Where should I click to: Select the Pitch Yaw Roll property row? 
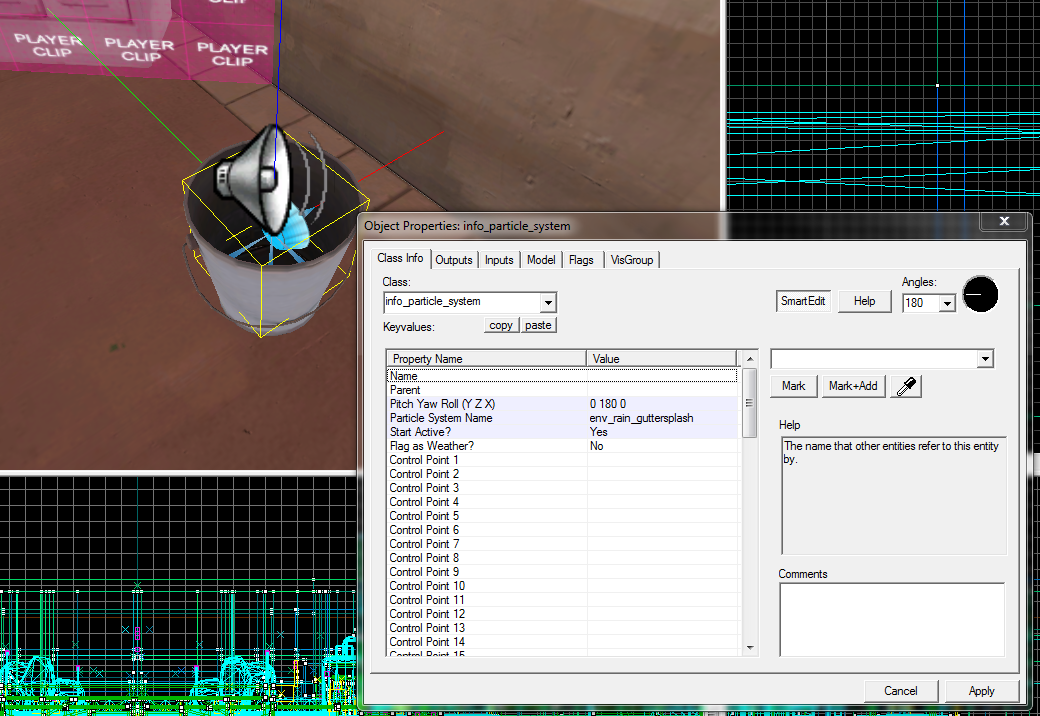click(562, 404)
